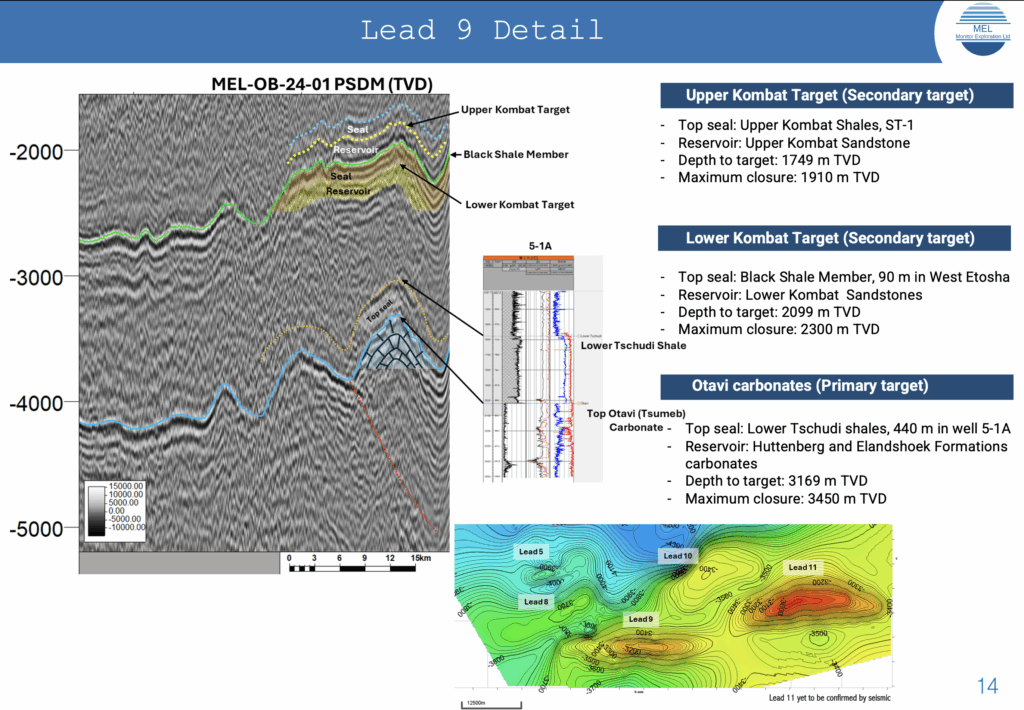Click the -3000 depth axis label
The width and height of the screenshot is (1024, 710).
point(36,277)
